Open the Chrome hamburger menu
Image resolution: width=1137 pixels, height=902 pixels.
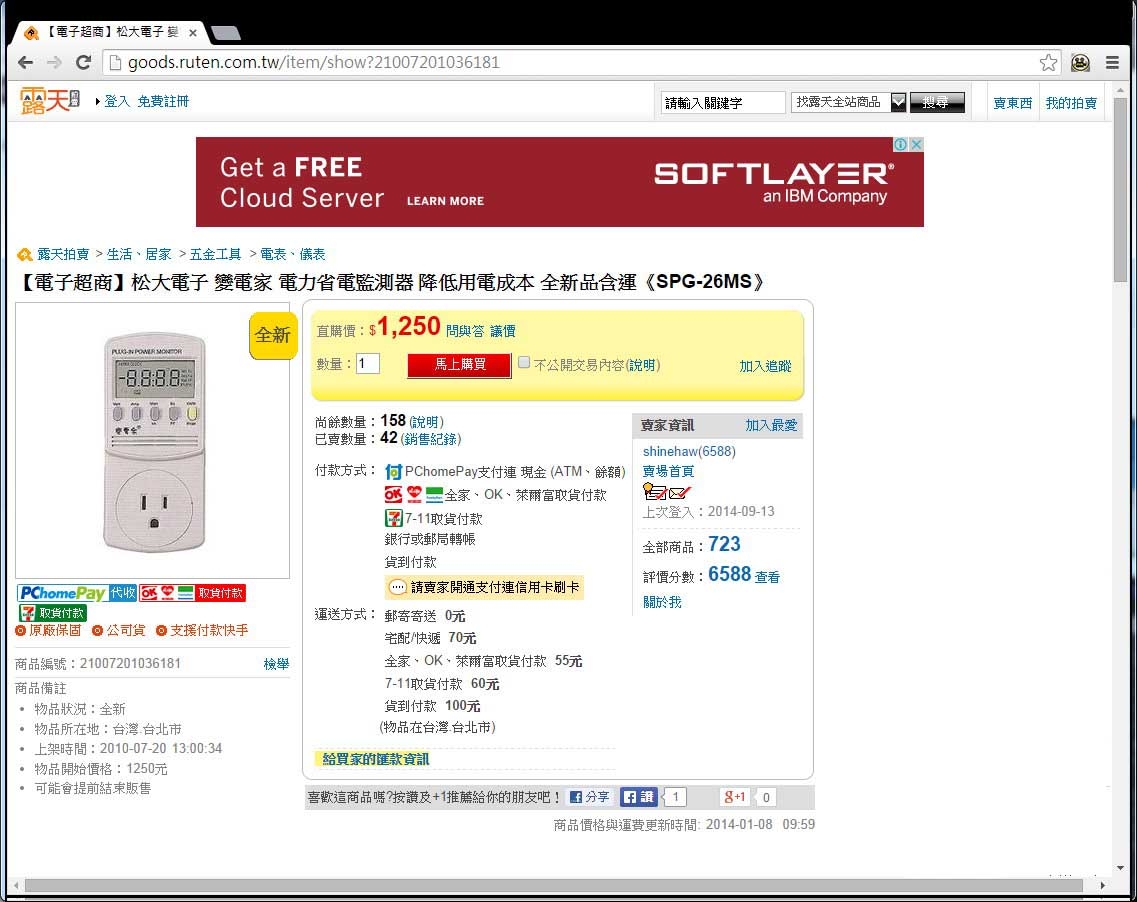(1112, 62)
